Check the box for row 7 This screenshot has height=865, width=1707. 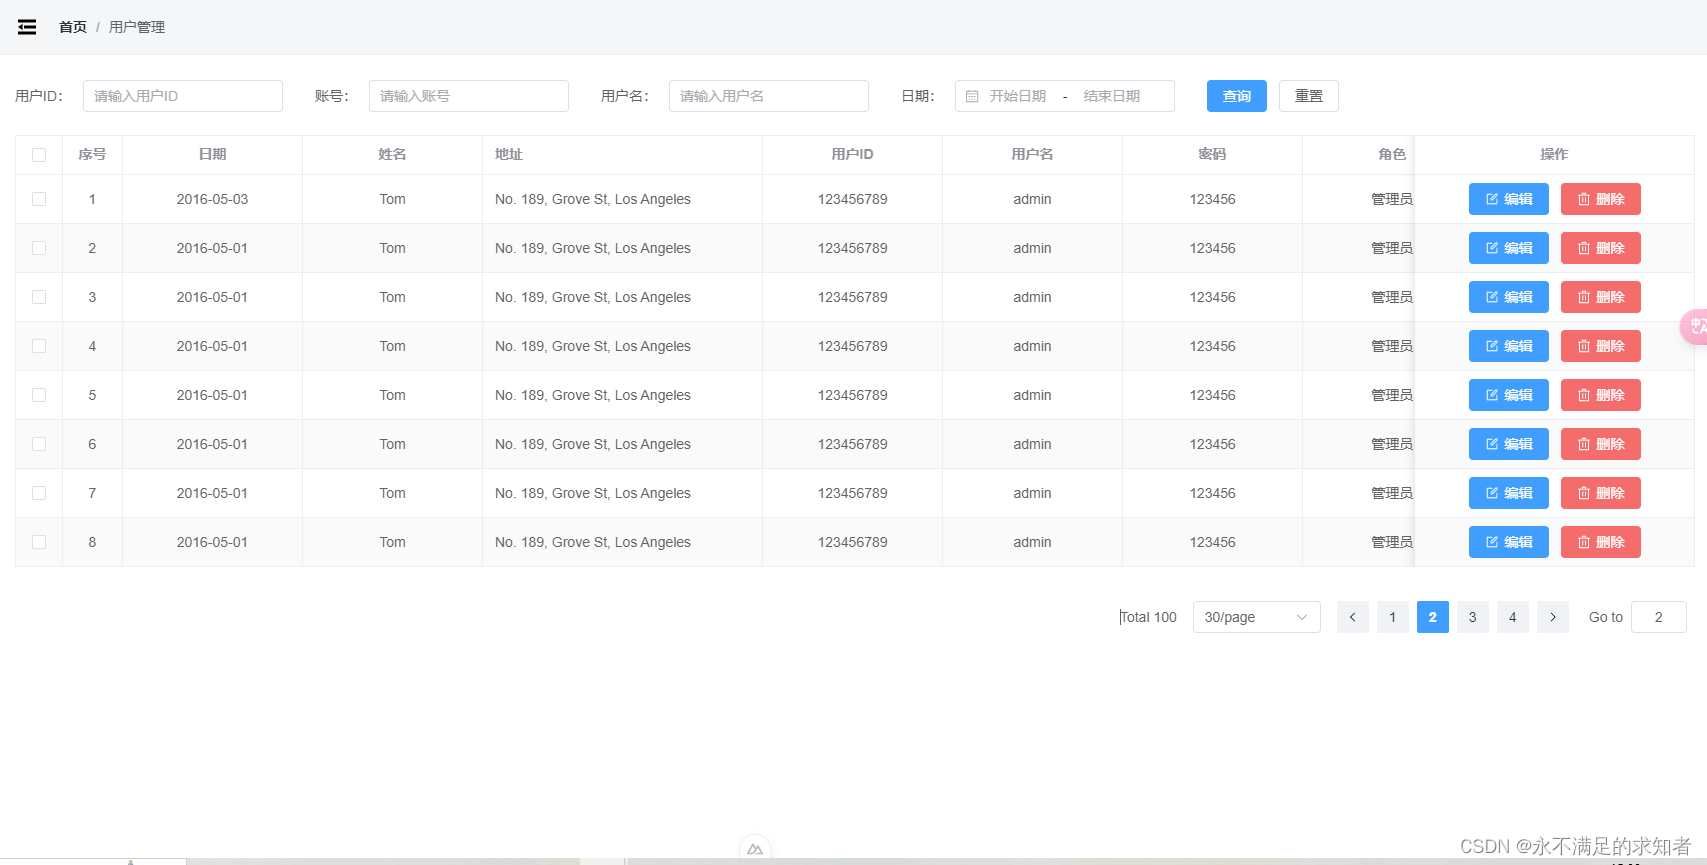pos(39,493)
